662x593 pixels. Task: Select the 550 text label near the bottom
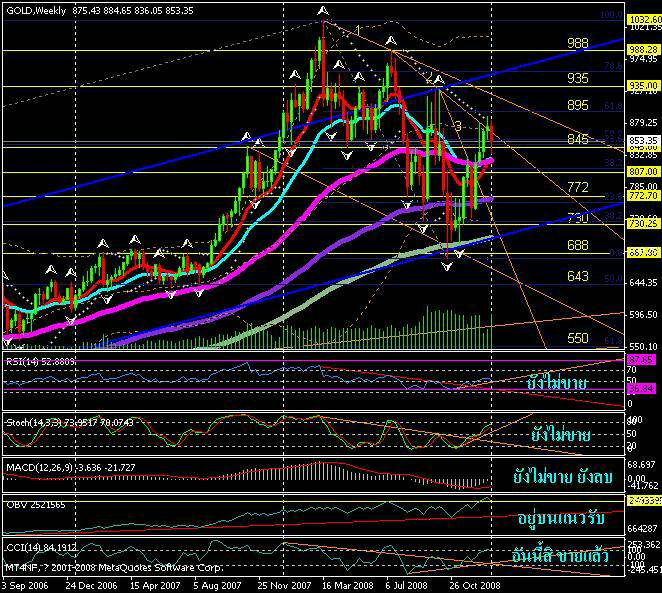tap(577, 339)
